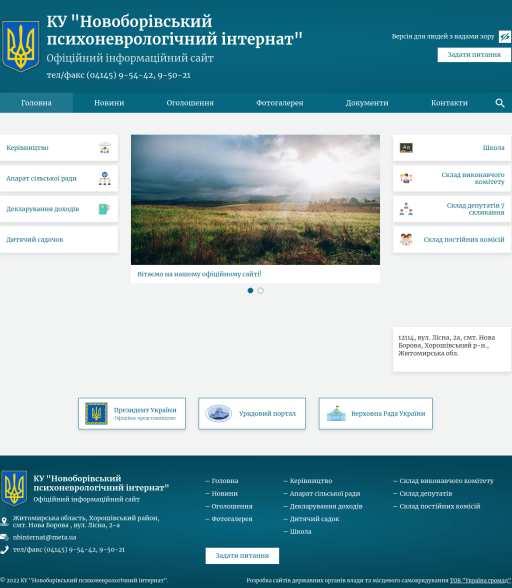Open the Новини menu item

point(109,103)
